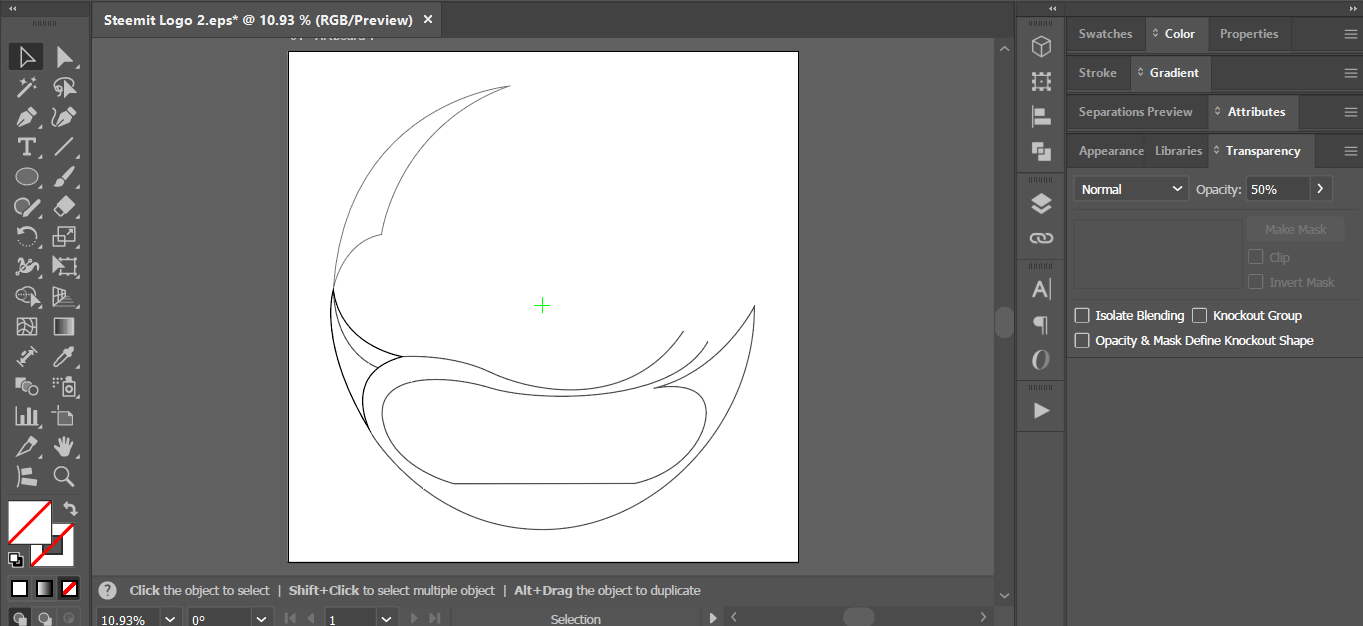The height and width of the screenshot is (626, 1363).
Task: Select the Line Segment tool
Action: click(x=65, y=147)
